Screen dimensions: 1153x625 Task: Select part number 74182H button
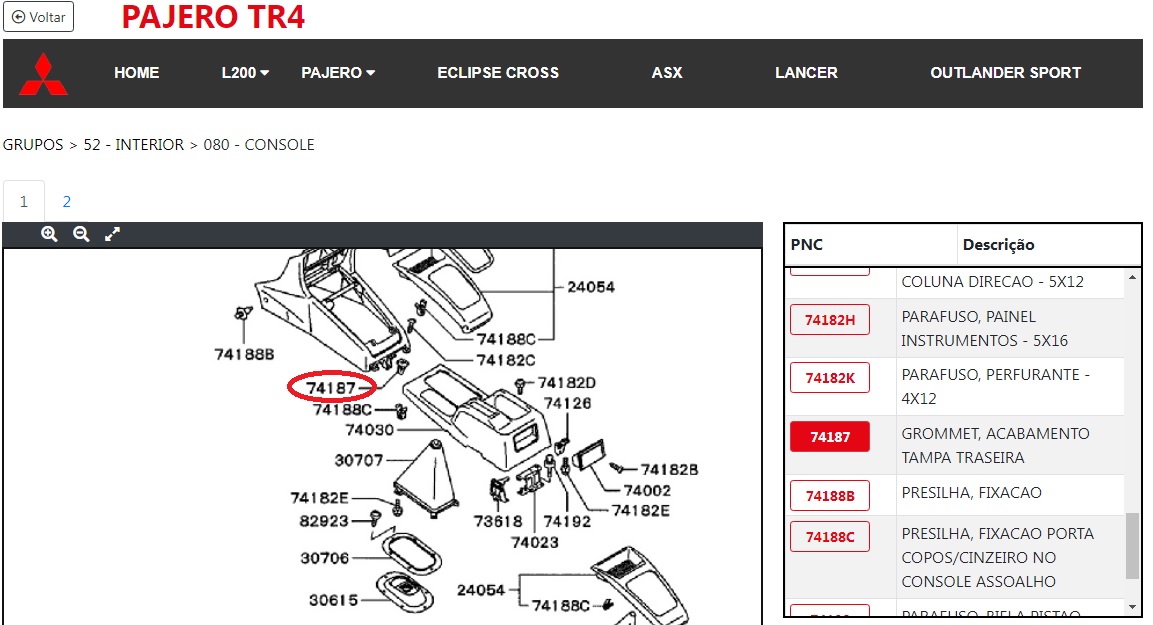pyautogui.click(x=830, y=320)
